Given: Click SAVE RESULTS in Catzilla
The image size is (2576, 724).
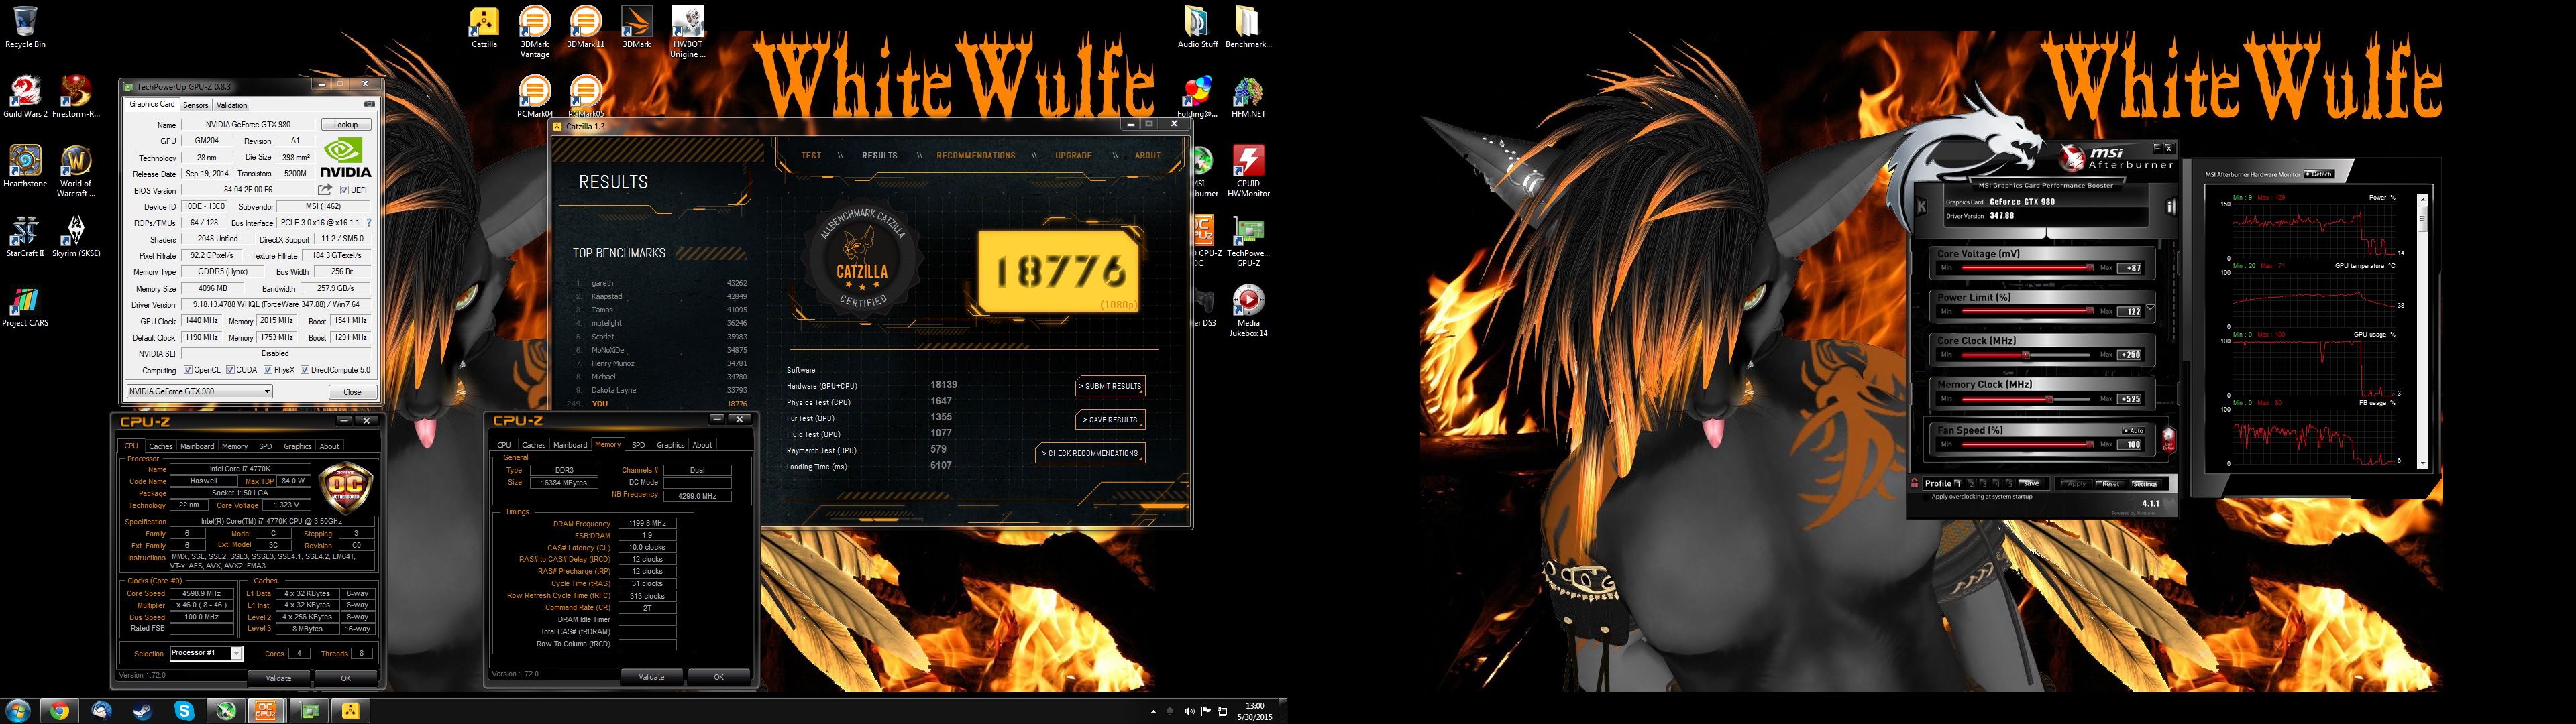Looking at the screenshot, I should [x=1110, y=420].
